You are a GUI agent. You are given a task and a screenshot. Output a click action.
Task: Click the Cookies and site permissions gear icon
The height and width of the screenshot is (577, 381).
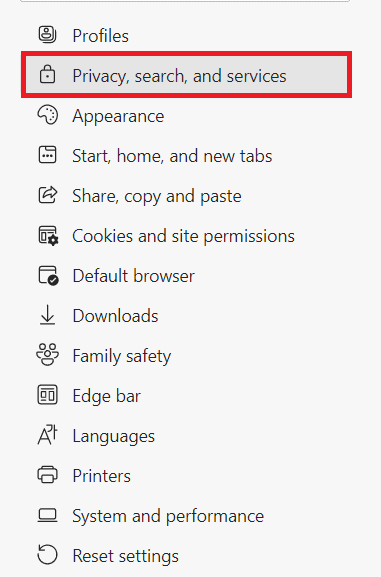tap(48, 236)
